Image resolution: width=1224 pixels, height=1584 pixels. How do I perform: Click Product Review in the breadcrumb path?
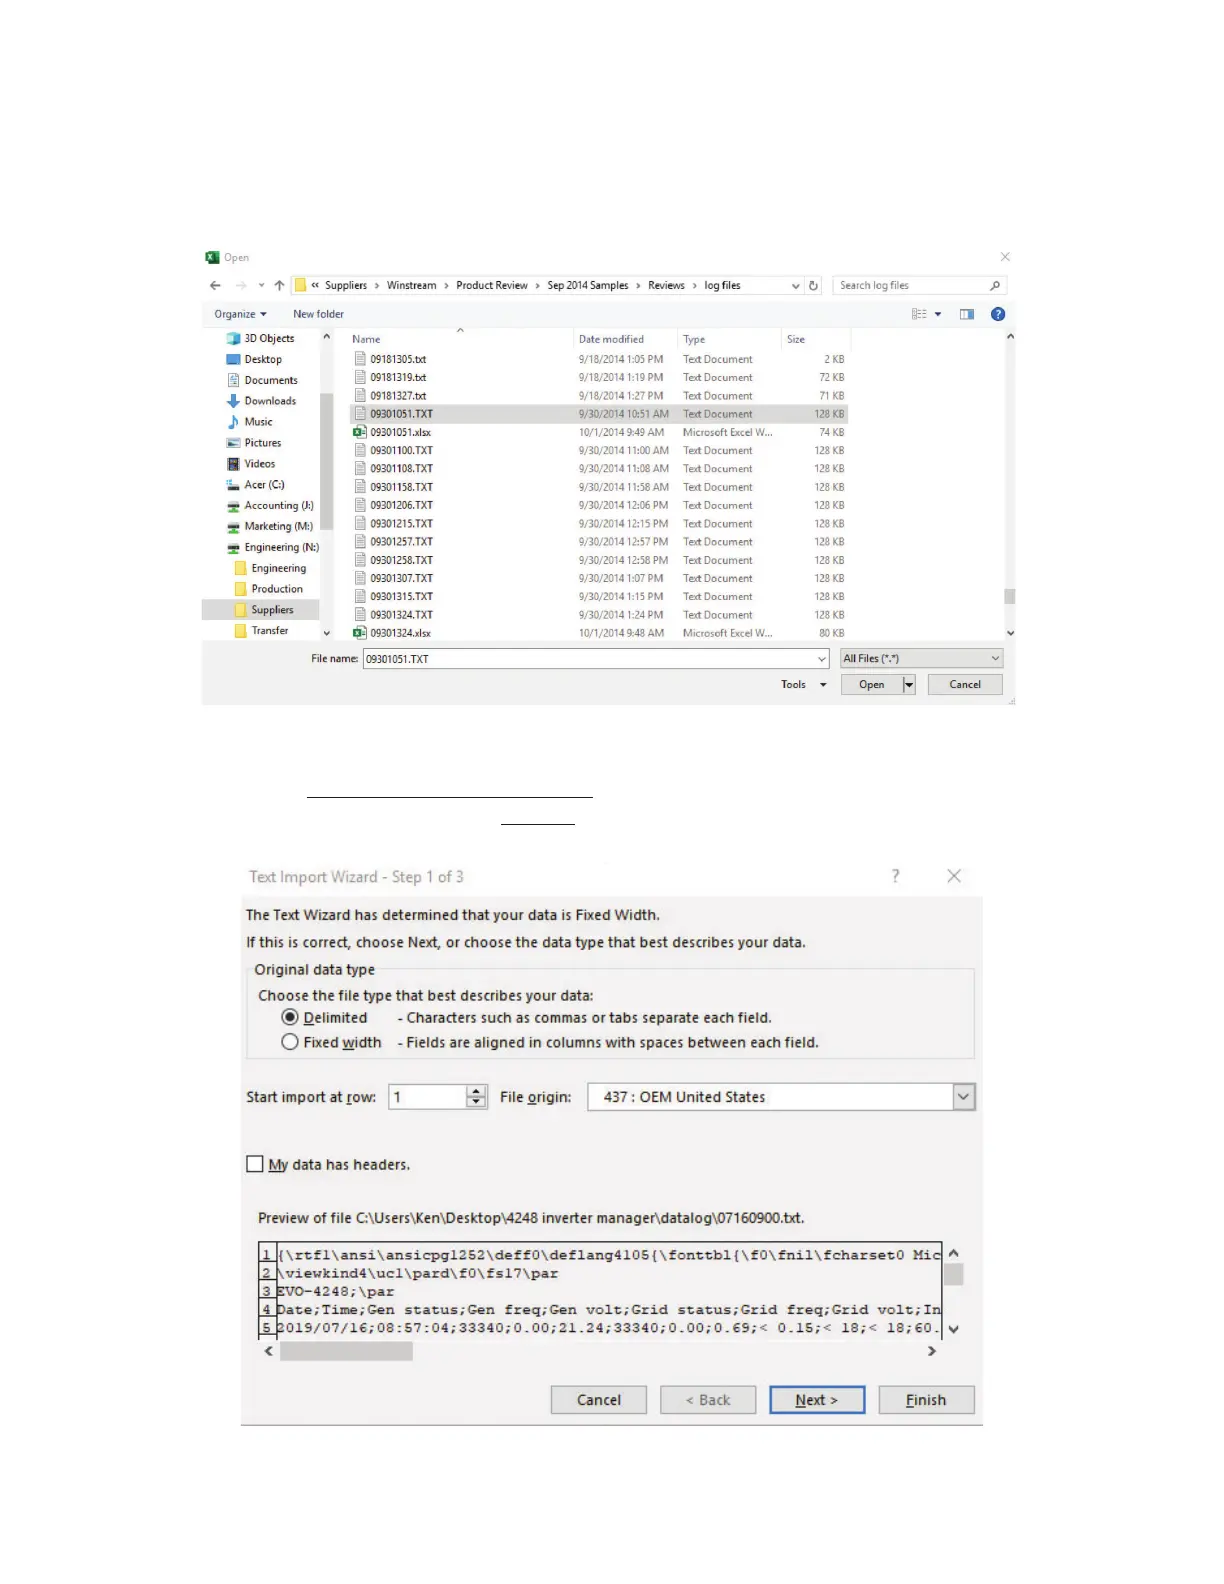492,286
